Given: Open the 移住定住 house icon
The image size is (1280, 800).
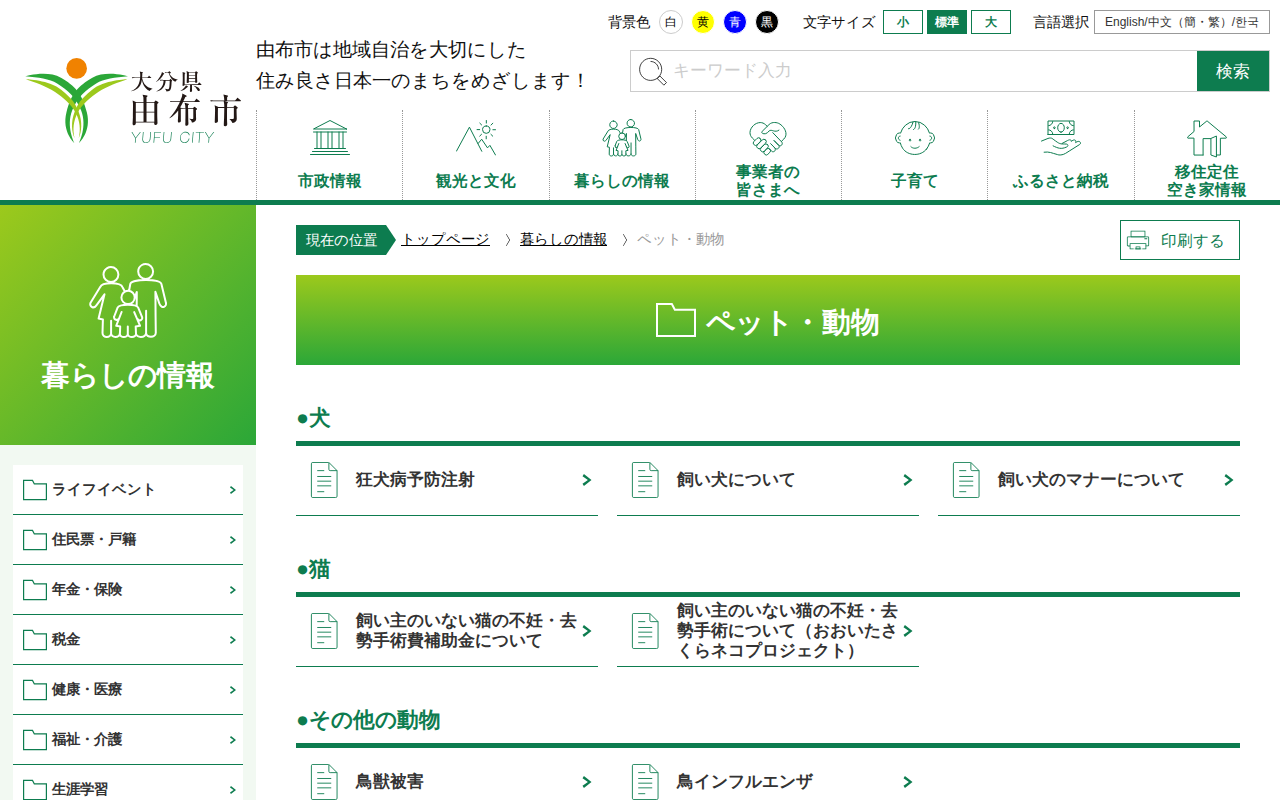Looking at the screenshot, I should [x=1207, y=138].
